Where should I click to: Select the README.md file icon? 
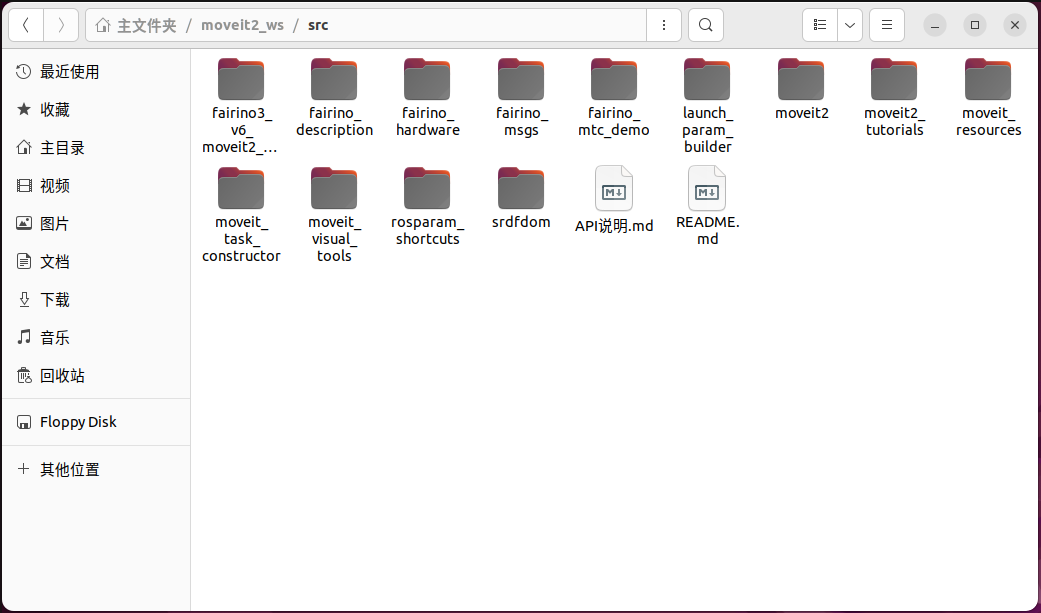pyautogui.click(x=707, y=188)
